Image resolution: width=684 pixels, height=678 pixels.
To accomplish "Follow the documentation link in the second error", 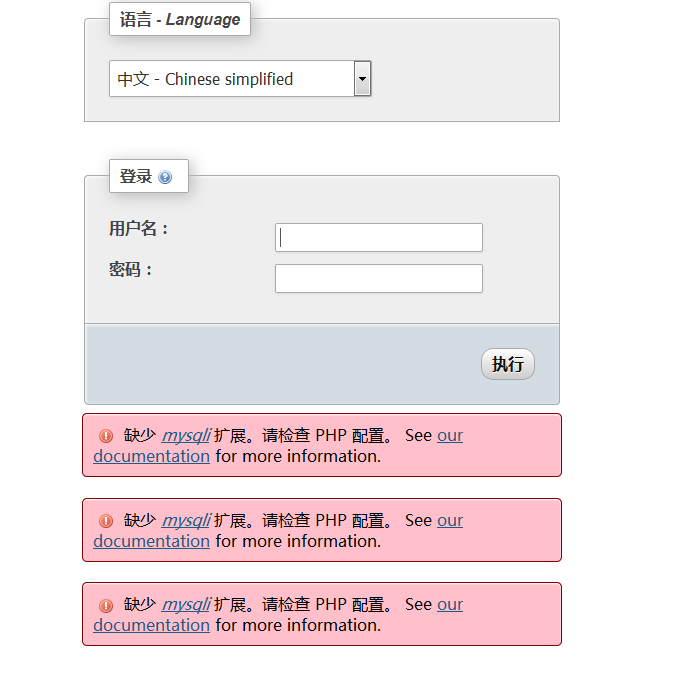I will click(x=152, y=541).
